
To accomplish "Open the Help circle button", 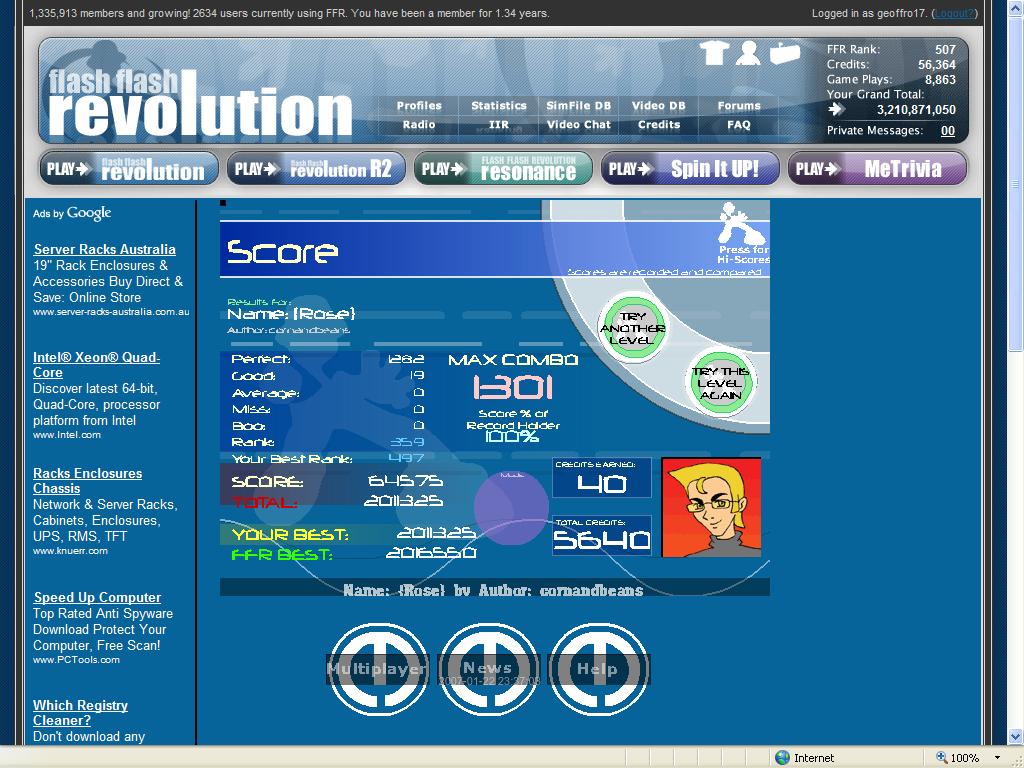I will [x=598, y=669].
